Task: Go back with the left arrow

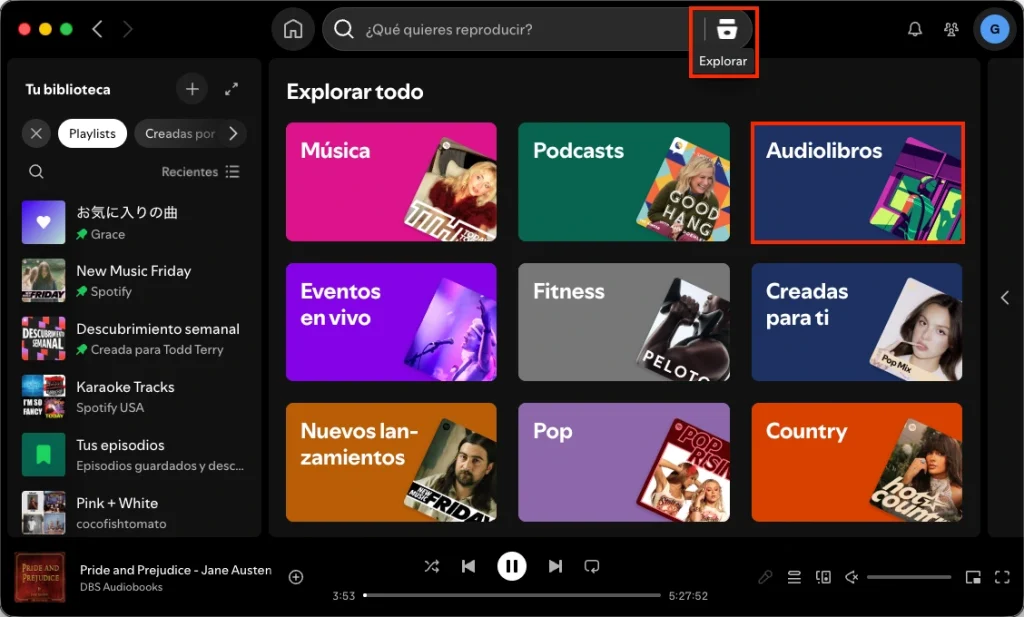Action: pos(97,29)
